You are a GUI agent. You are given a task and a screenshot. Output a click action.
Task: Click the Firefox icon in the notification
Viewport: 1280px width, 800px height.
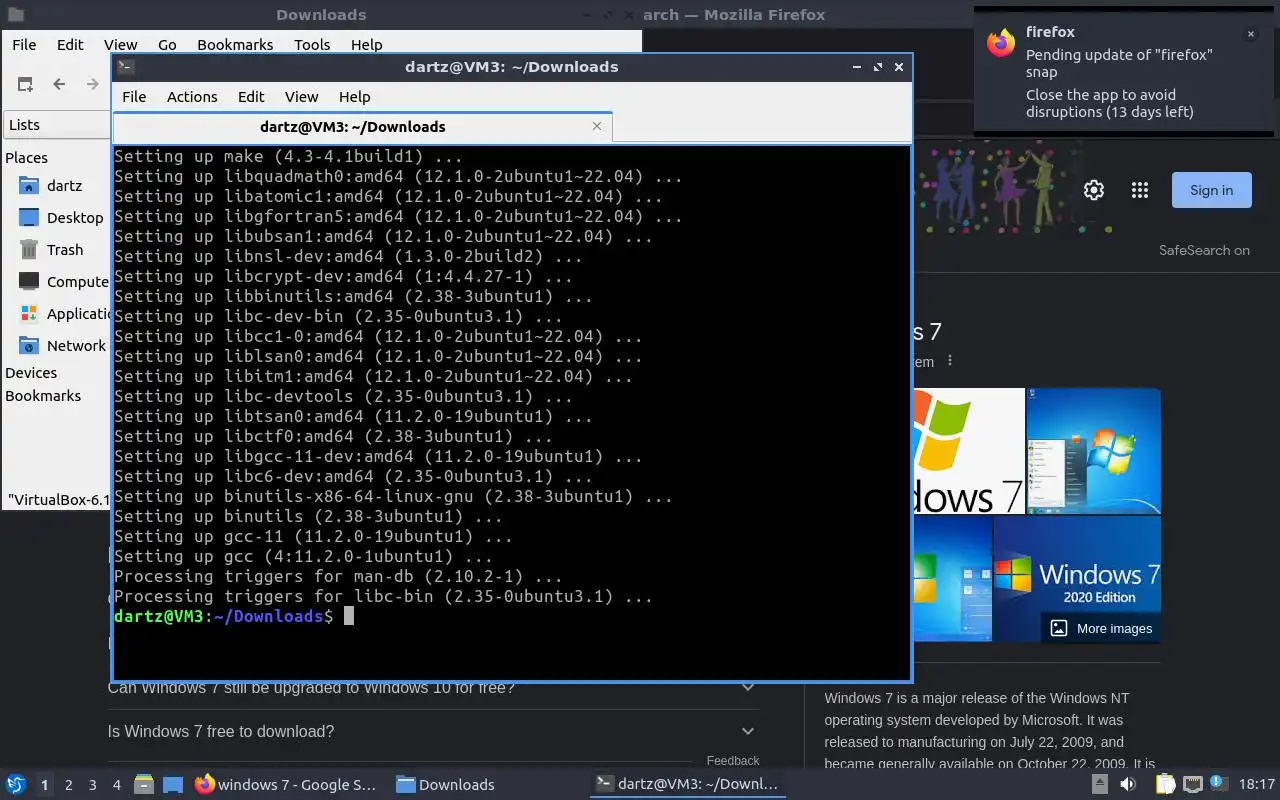[x=1001, y=43]
